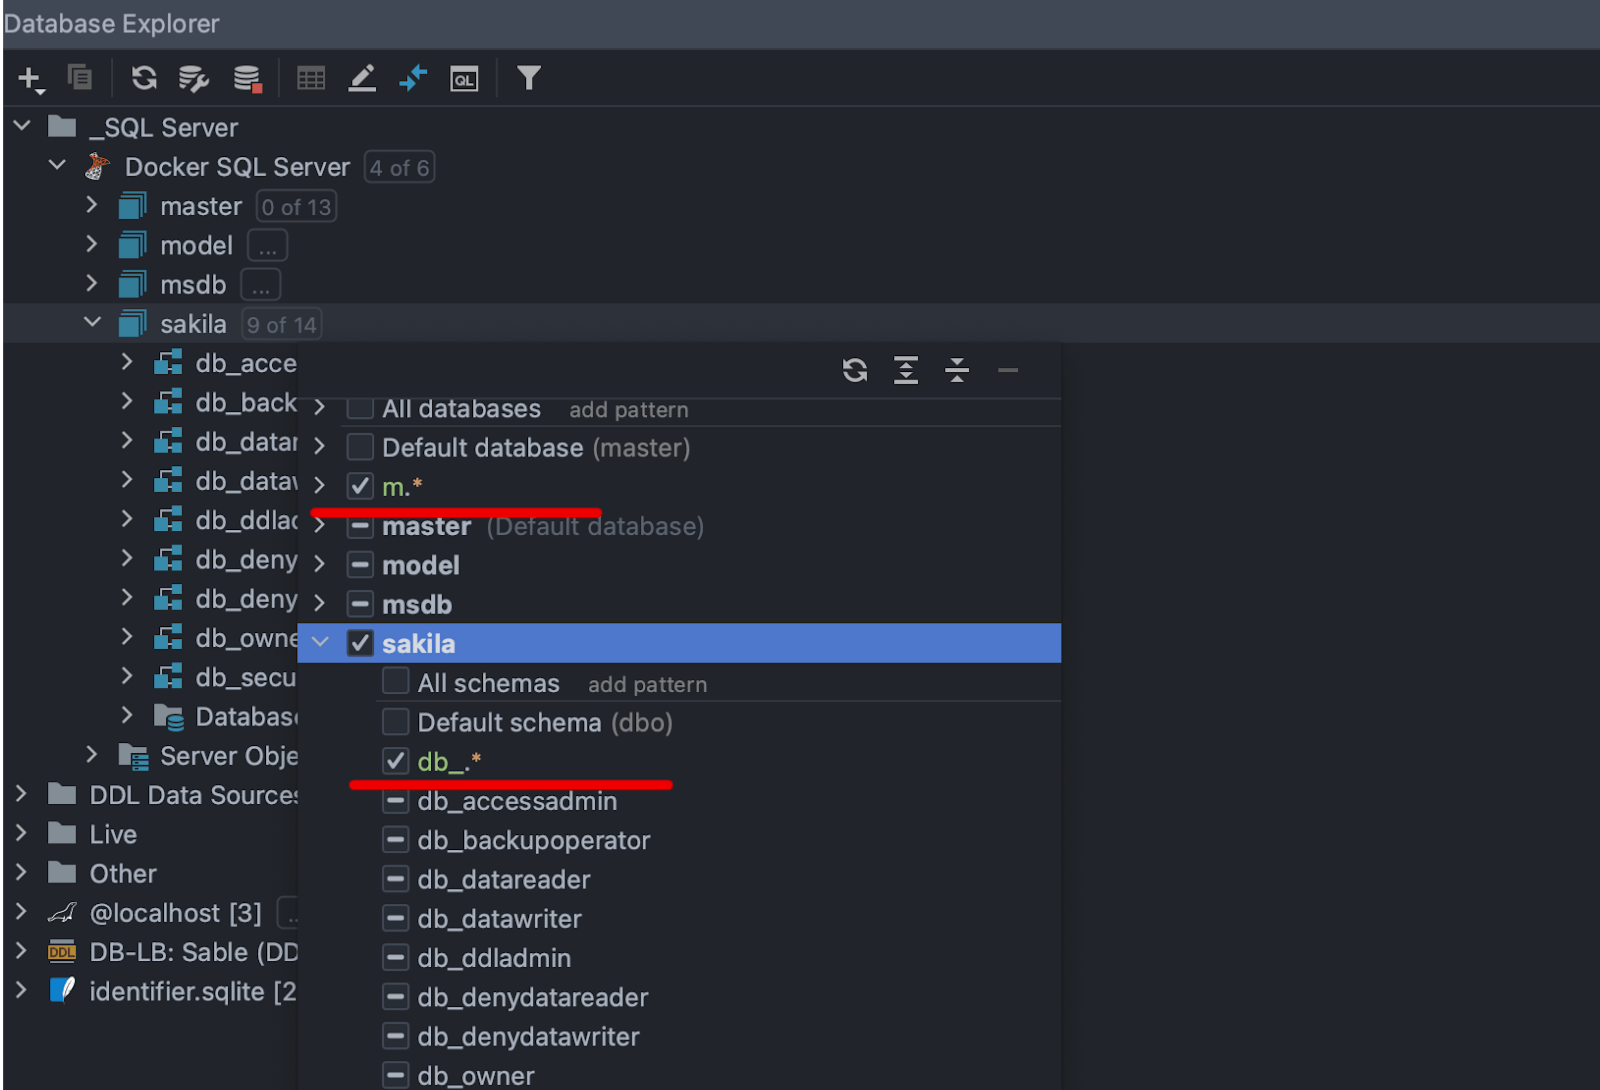Expand all items in schema popup
1600x1090 pixels.
click(906, 370)
